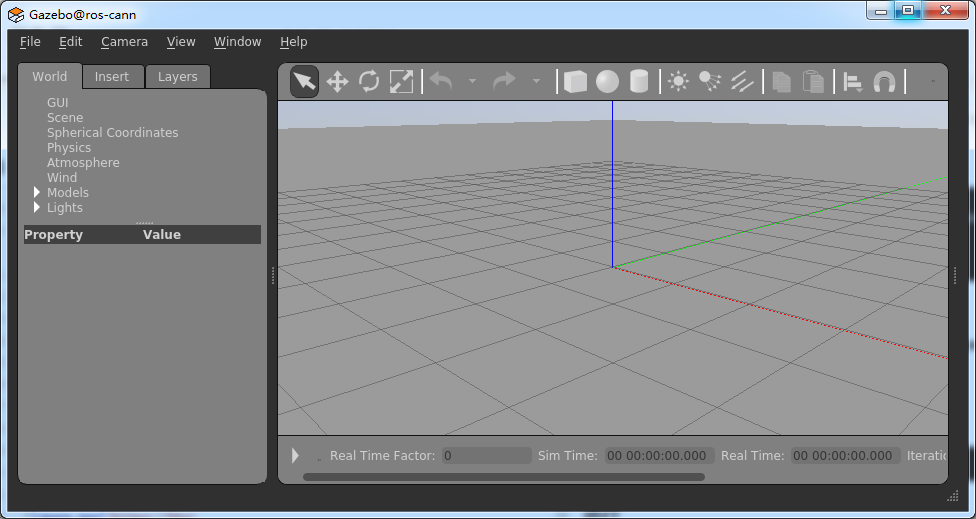Click the Sim Time value field
This screenshot has width=976, height=519.
point(660,456)
